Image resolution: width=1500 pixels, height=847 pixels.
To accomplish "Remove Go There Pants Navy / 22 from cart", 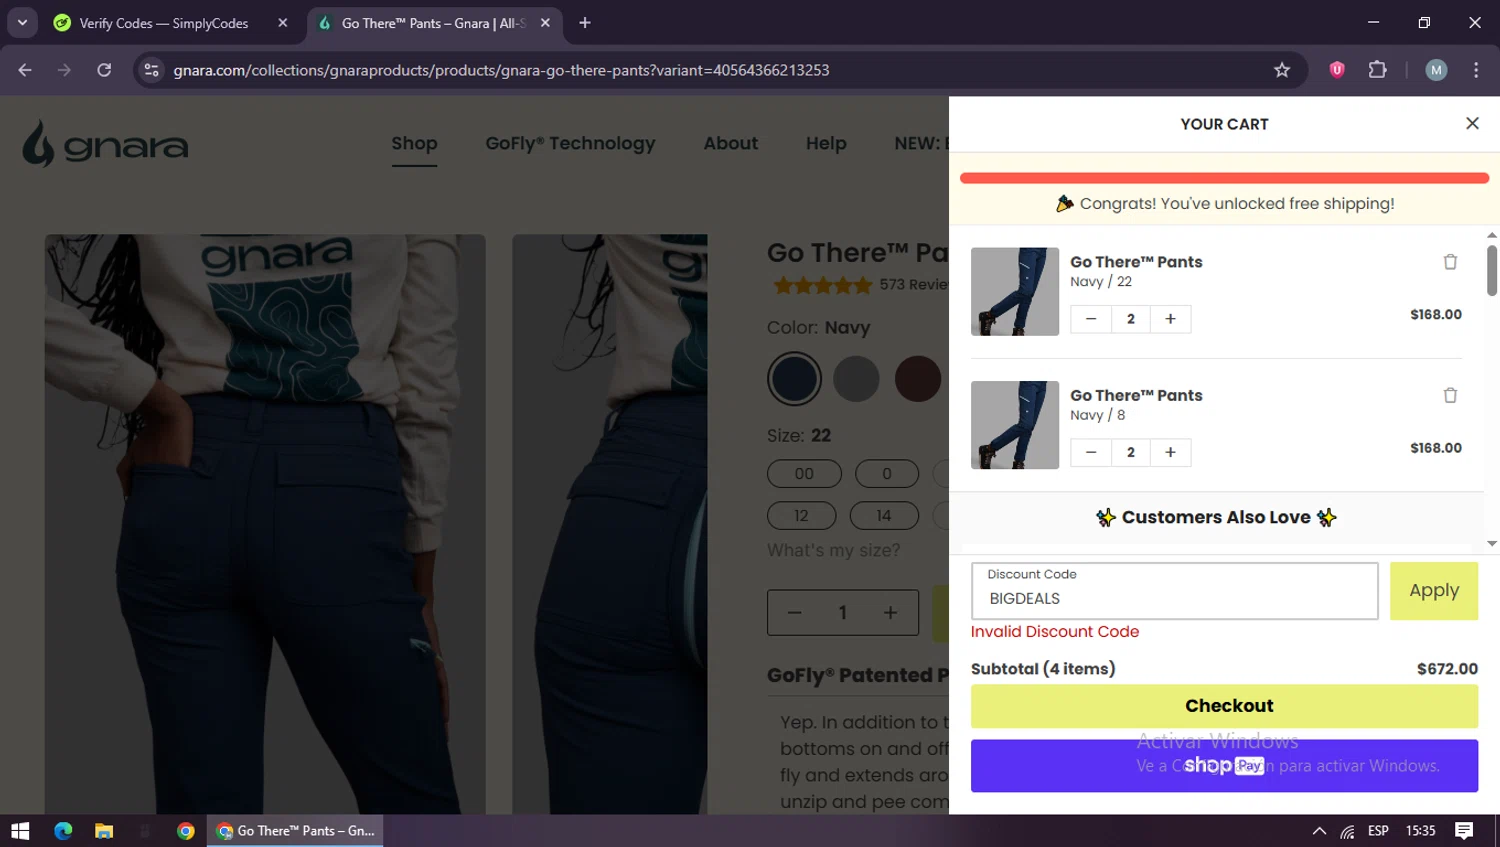I will pyautogui.click(x=1450, y=262).
